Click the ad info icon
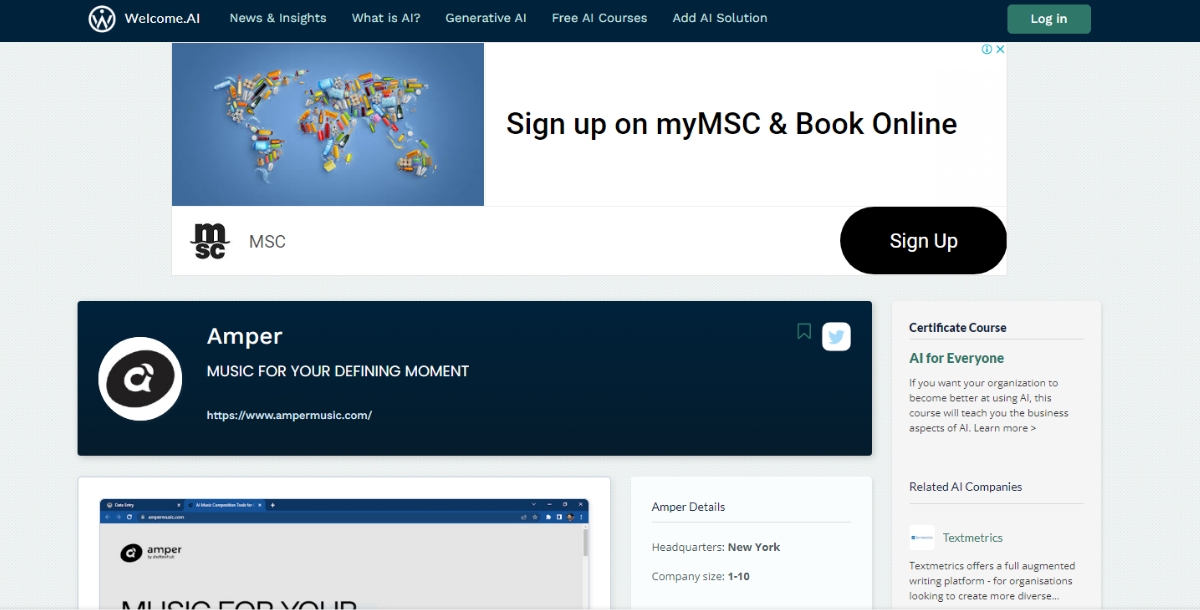1200x610 pixels. pos(986,49)
